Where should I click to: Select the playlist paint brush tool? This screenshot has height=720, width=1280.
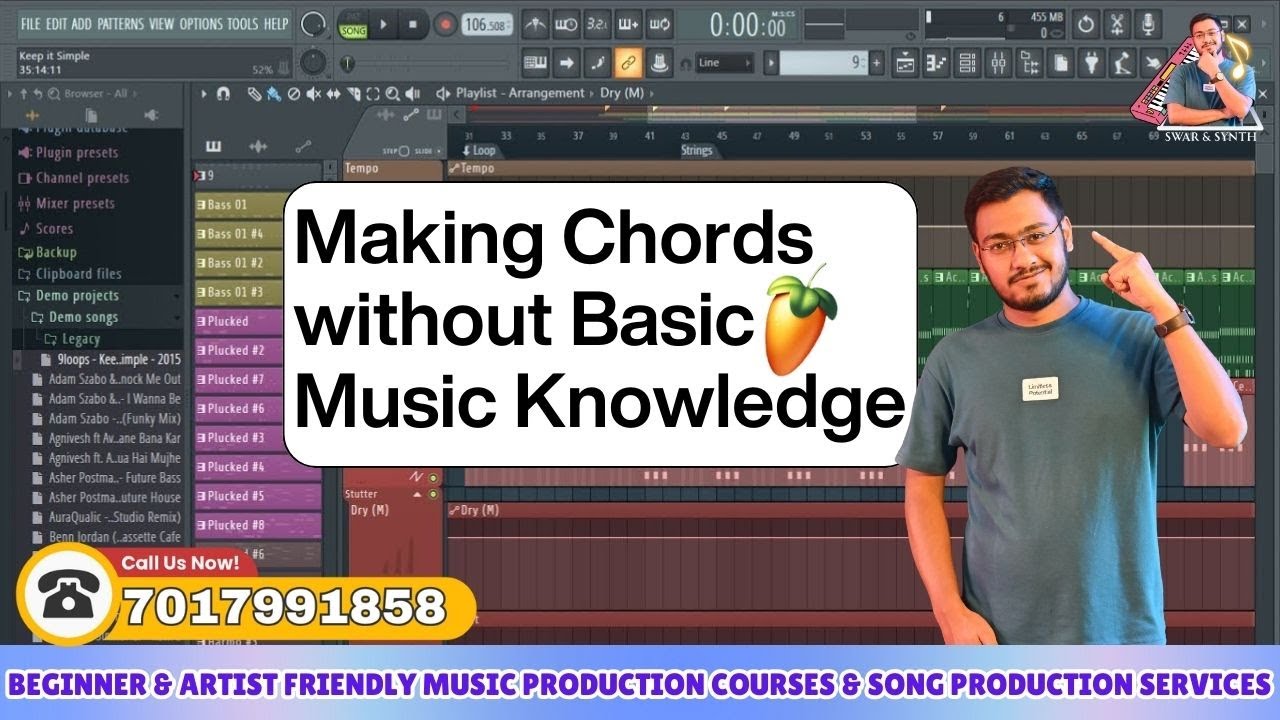(x=274, y=93)
